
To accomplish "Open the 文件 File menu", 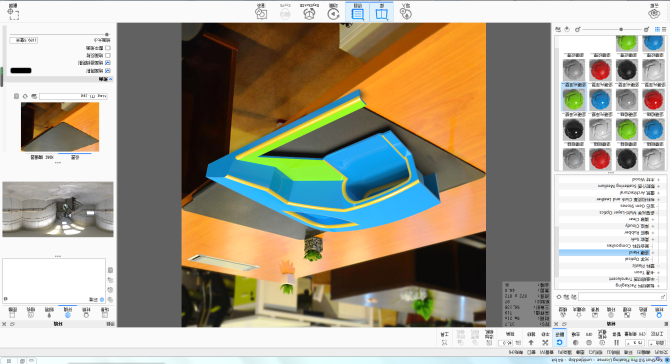I will pos(661,352).
